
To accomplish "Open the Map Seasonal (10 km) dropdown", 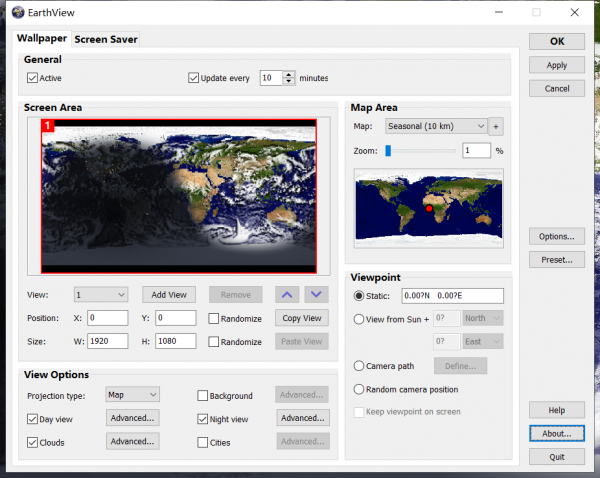I will coord(436,126).
